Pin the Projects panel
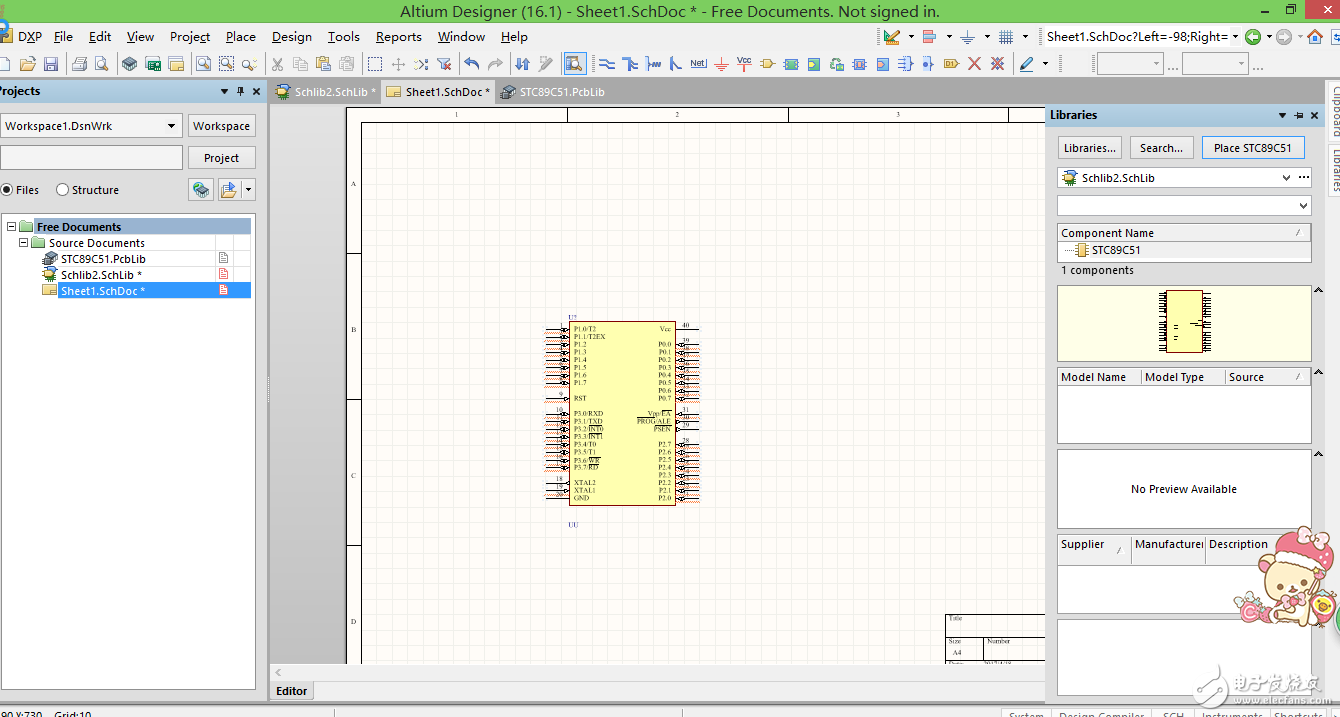The height and width of the screenshot is (717, 1340). [x=240, y=91]
